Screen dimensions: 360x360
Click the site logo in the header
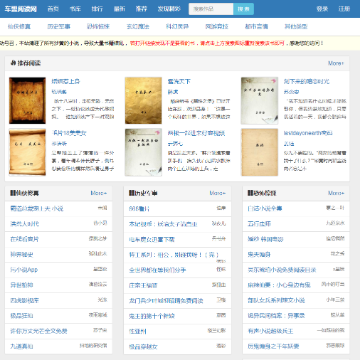point(21,9)
